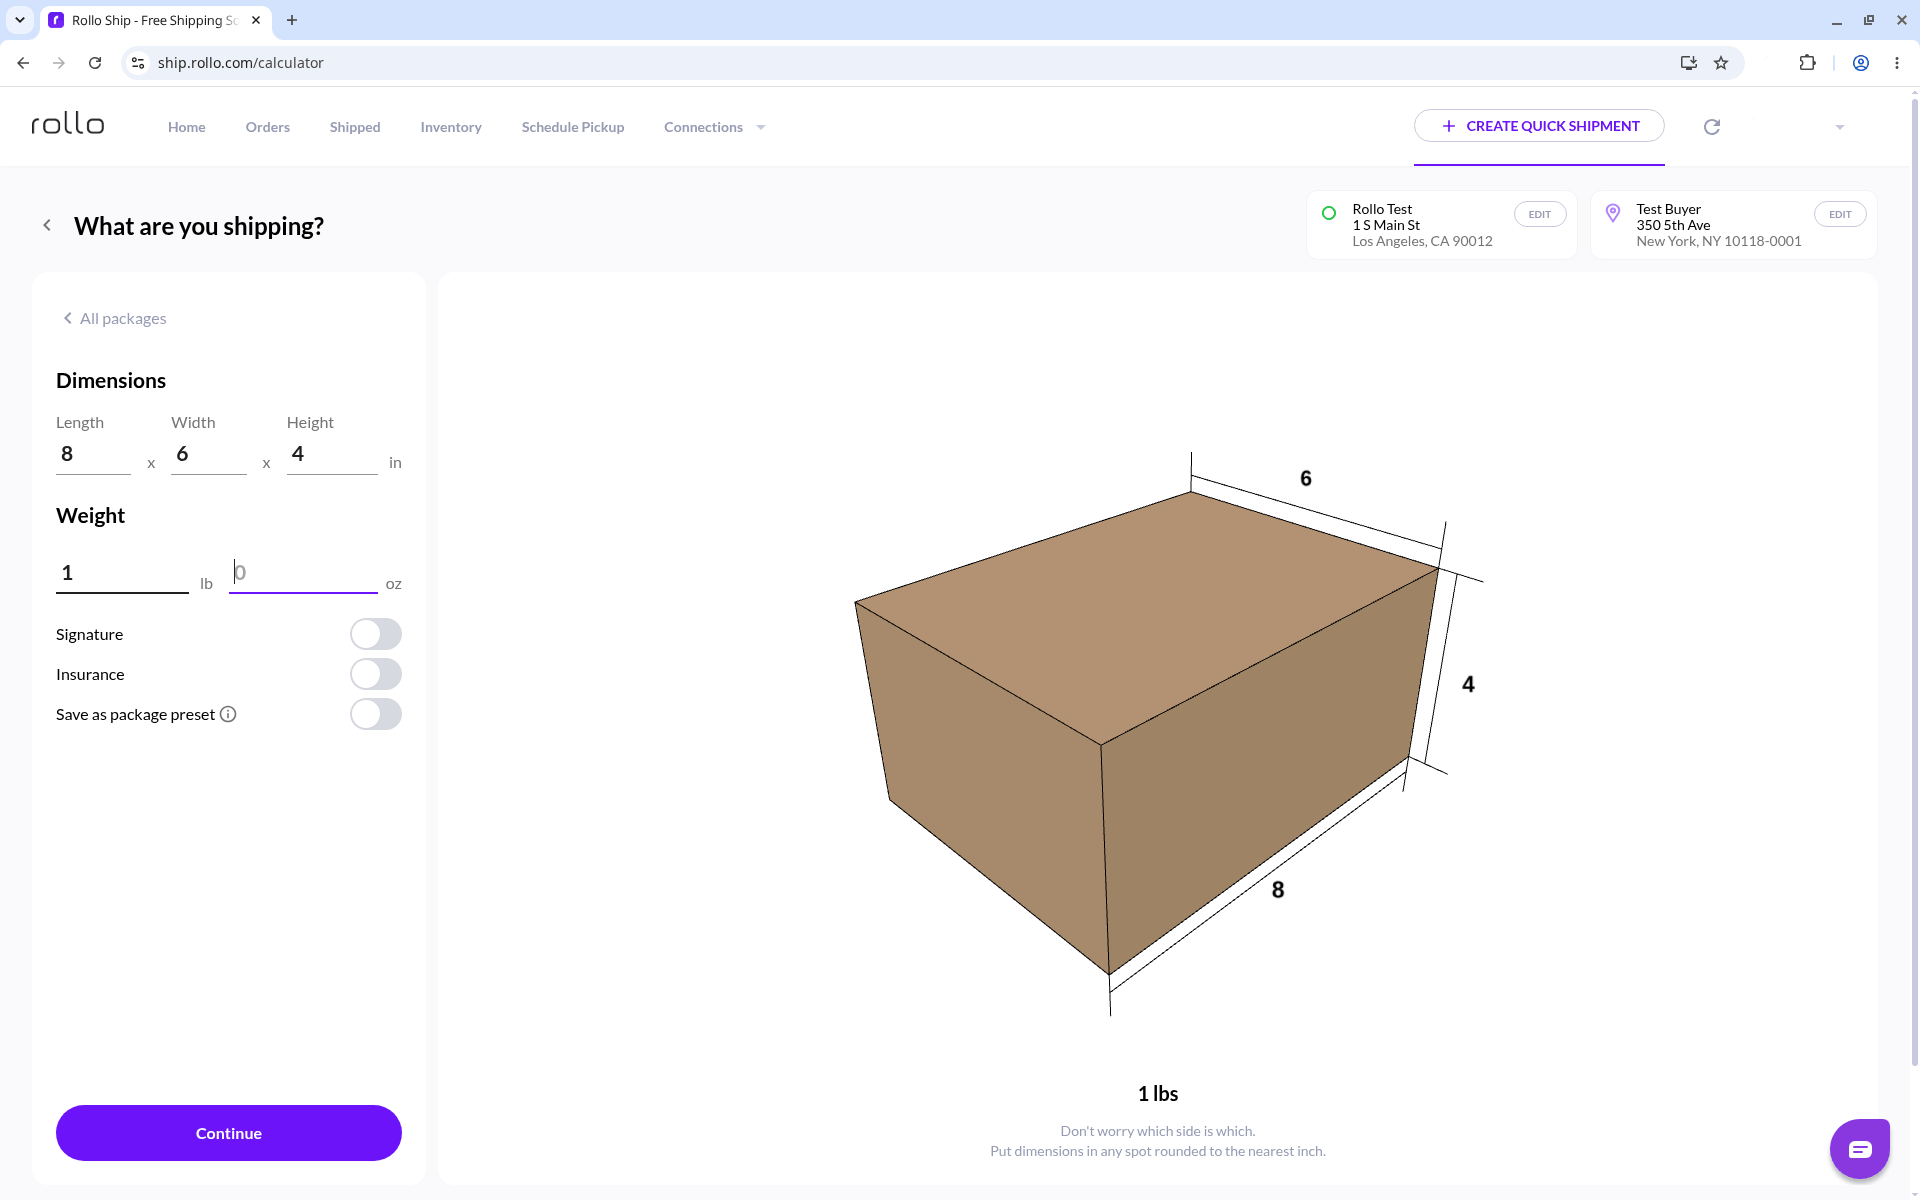Click the green origin circle icon

point(1329,213)
